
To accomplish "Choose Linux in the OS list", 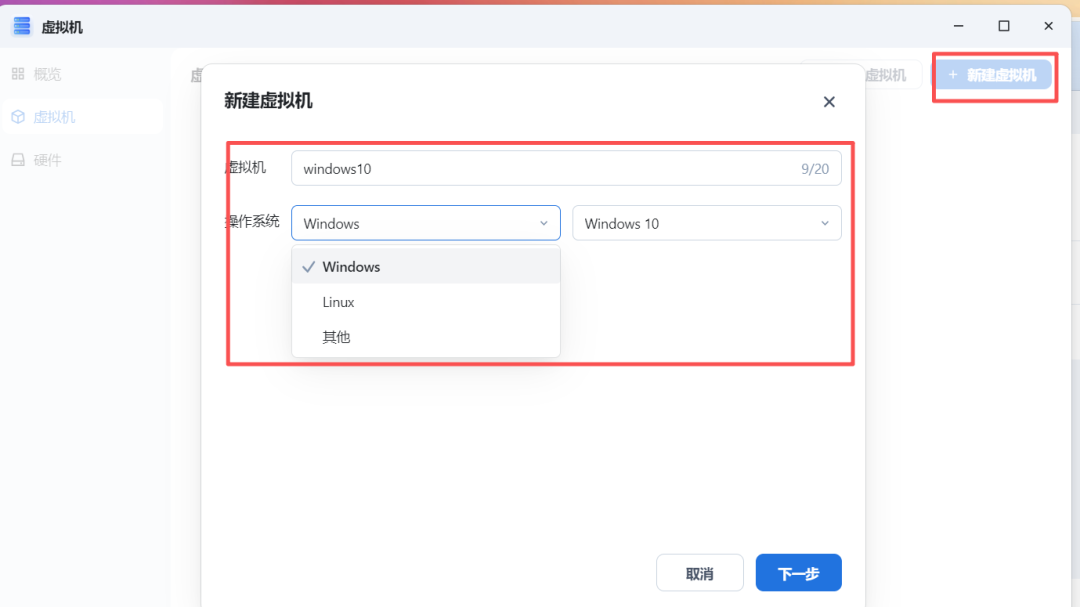I will click(426, 302).
